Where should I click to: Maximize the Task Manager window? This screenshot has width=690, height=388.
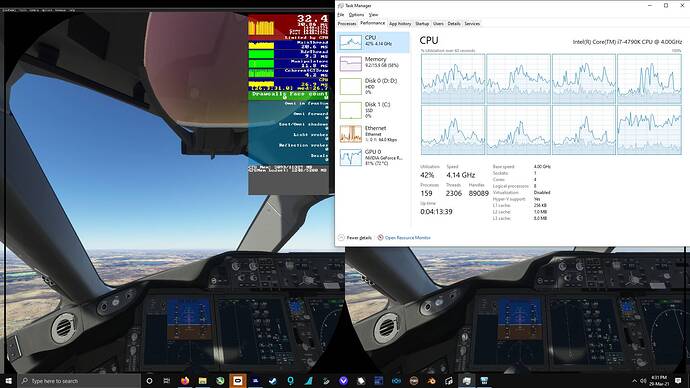pyautogui.click(x=666, y=6)
